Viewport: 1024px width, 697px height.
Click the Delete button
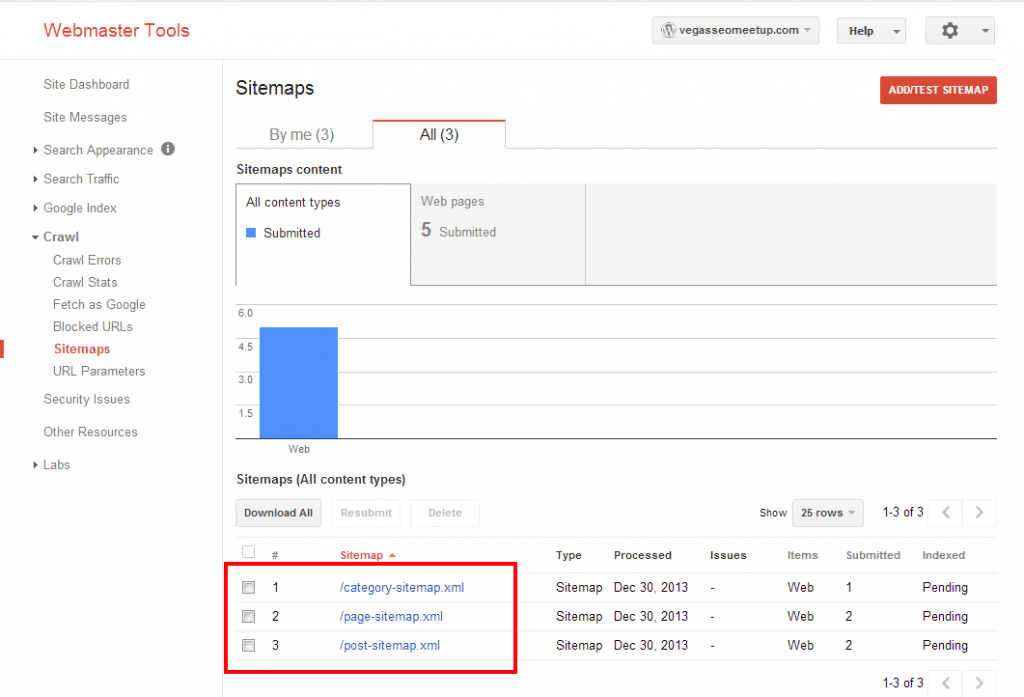coord(445,513)
